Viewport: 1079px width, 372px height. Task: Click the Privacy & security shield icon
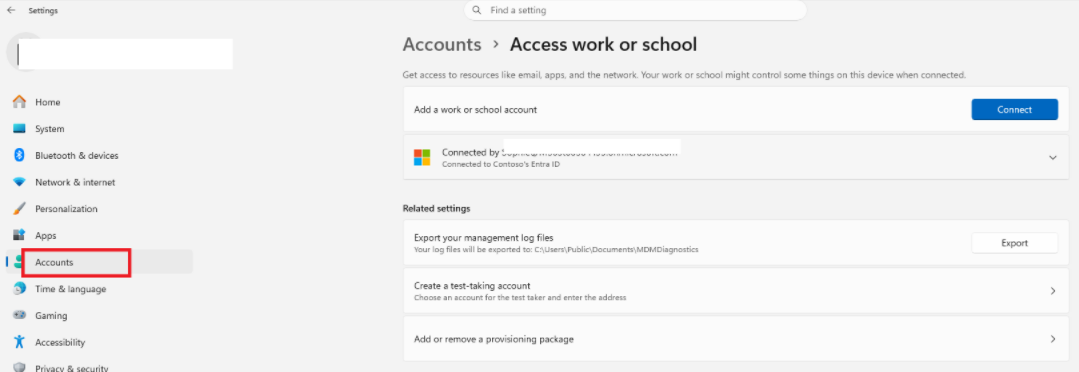coord(19,368)
